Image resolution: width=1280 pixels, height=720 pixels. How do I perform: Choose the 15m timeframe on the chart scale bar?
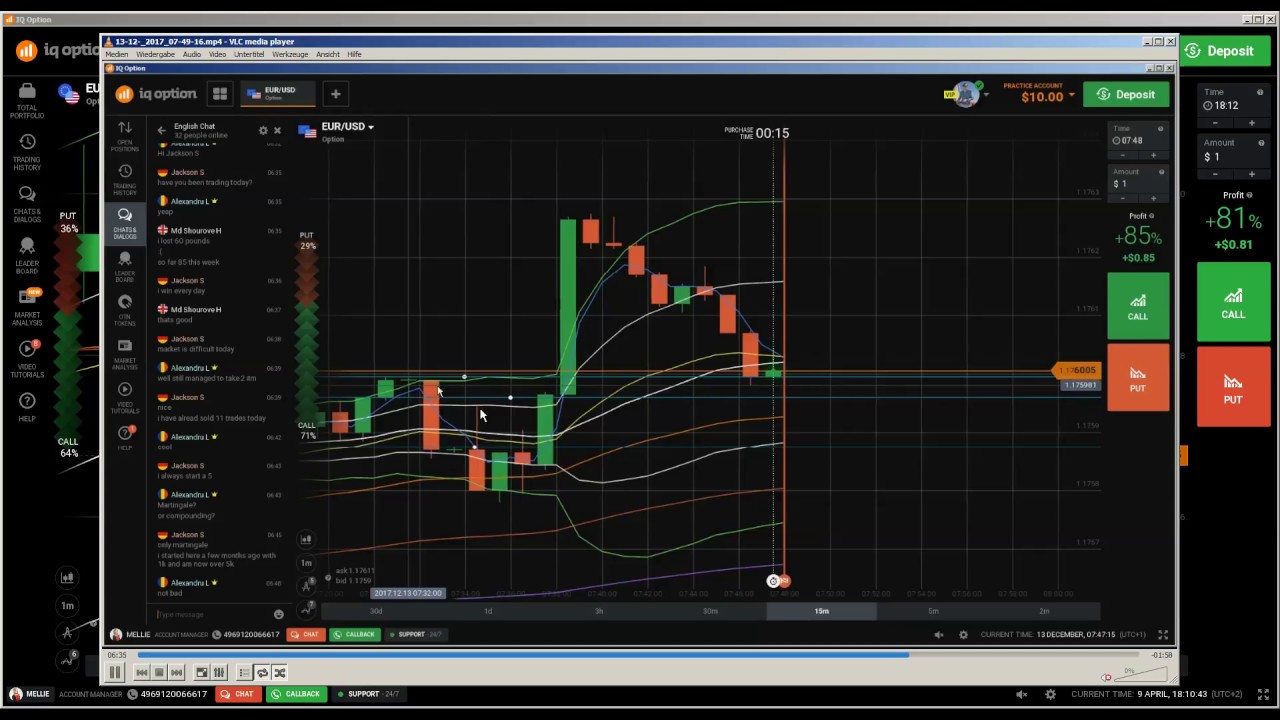(821, 611)
